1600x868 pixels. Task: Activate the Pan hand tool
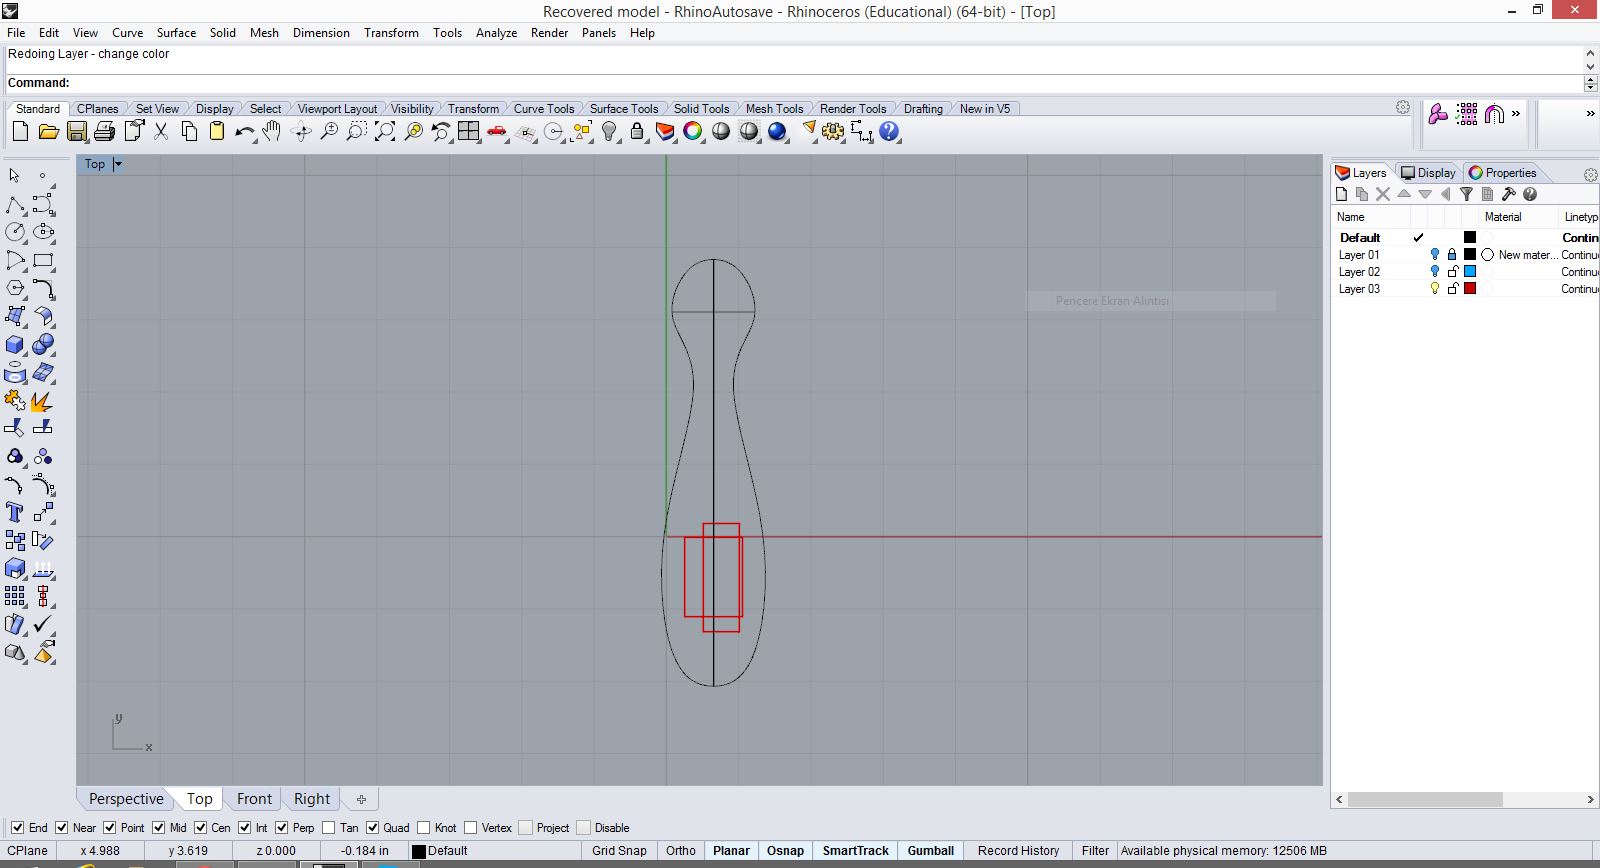pos(272,131)
